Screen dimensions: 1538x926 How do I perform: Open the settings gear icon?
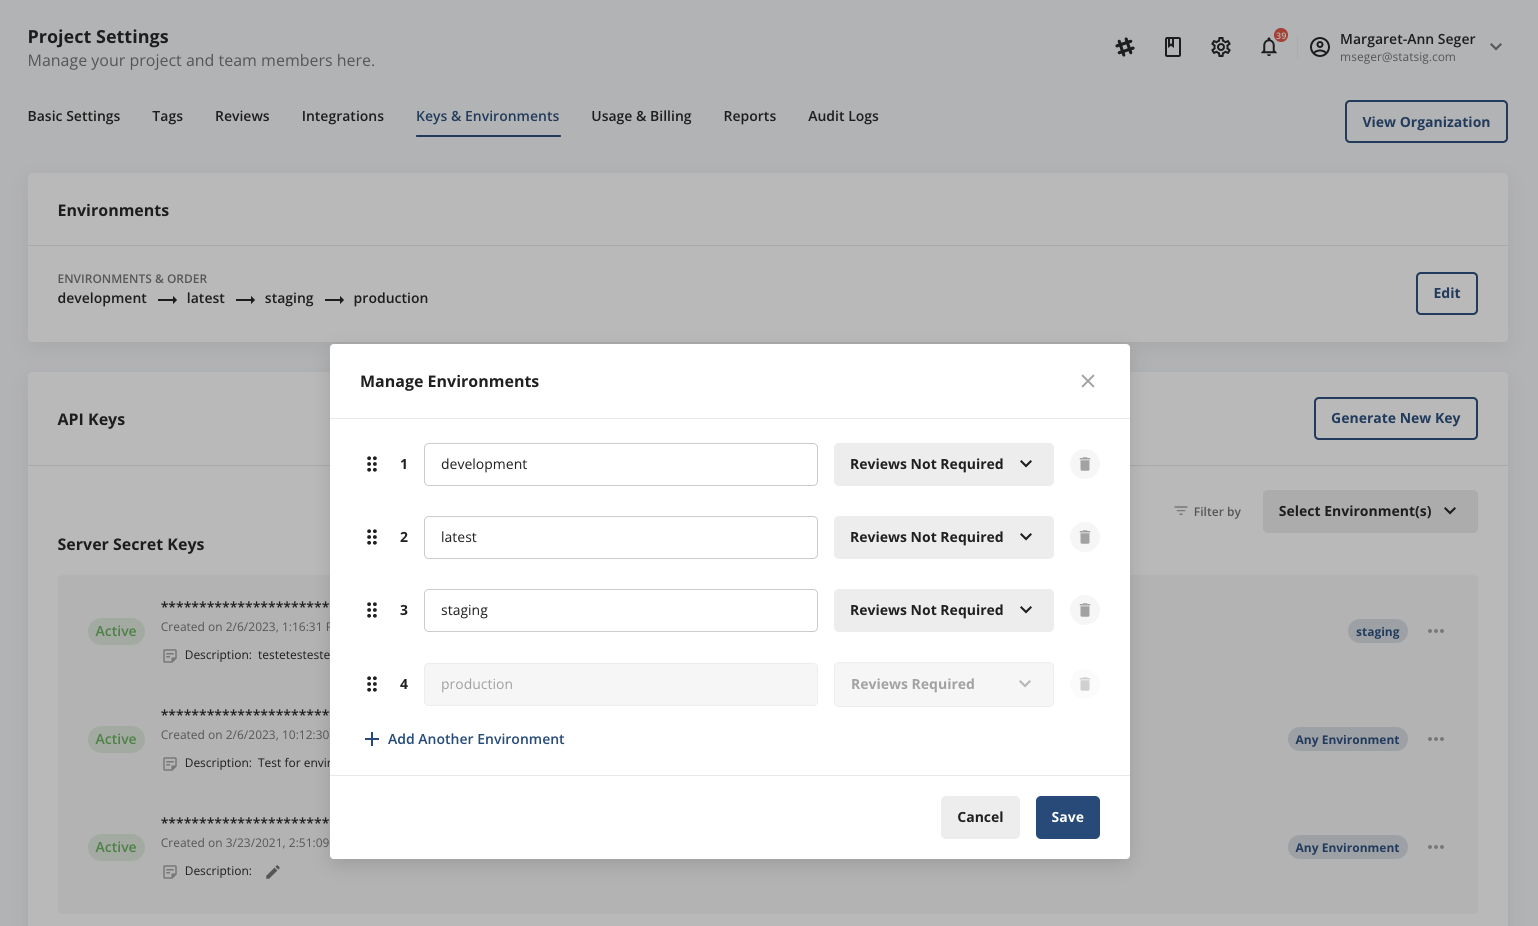[x=1221, y=47]
